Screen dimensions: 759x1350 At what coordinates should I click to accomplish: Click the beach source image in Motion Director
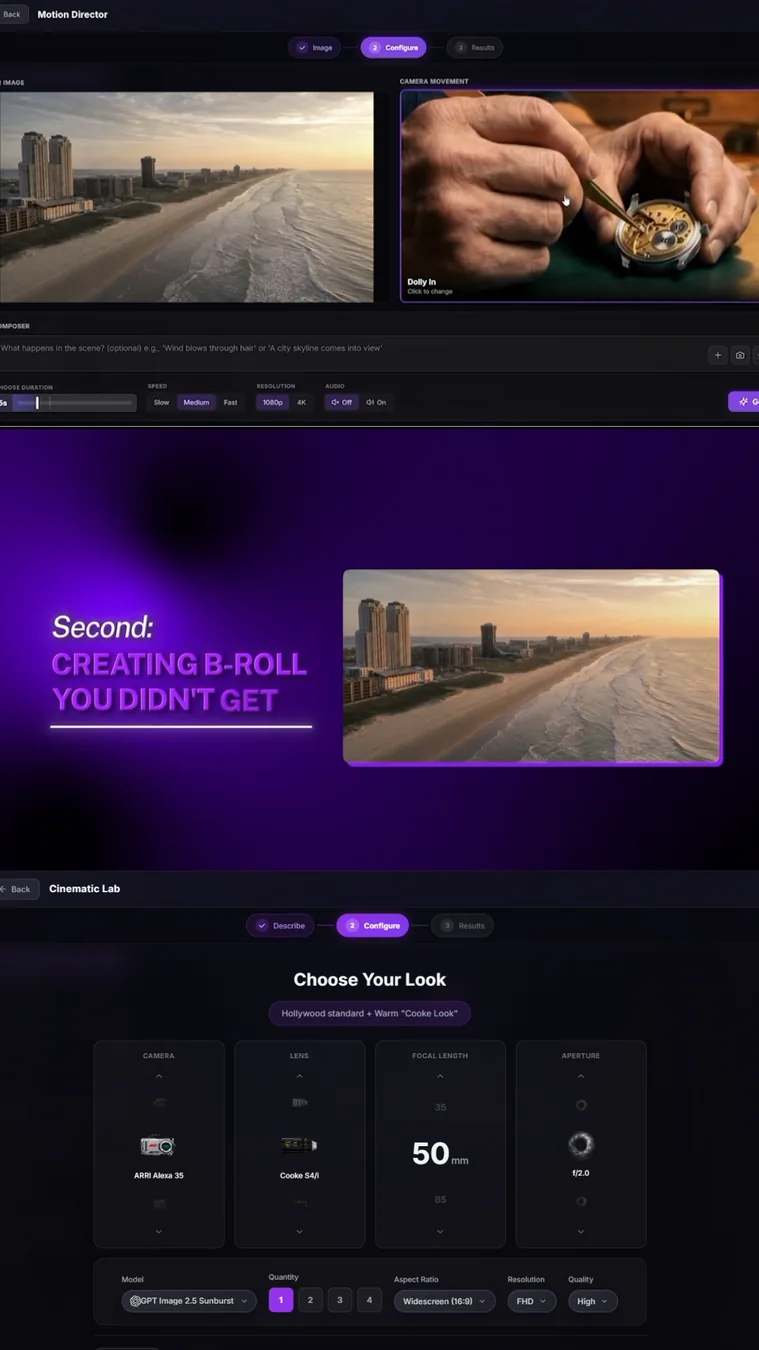pyautogui.click(x=186, y=197)
